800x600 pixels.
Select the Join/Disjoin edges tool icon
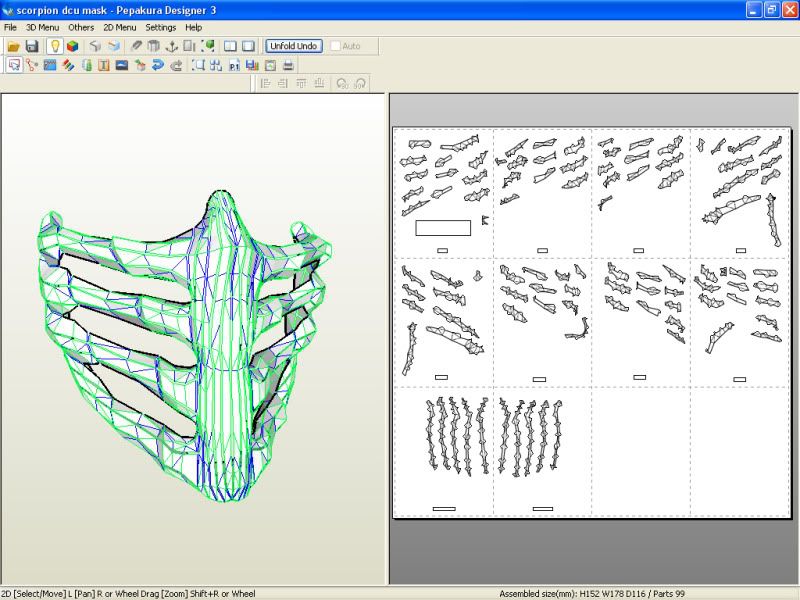(32, 65)
